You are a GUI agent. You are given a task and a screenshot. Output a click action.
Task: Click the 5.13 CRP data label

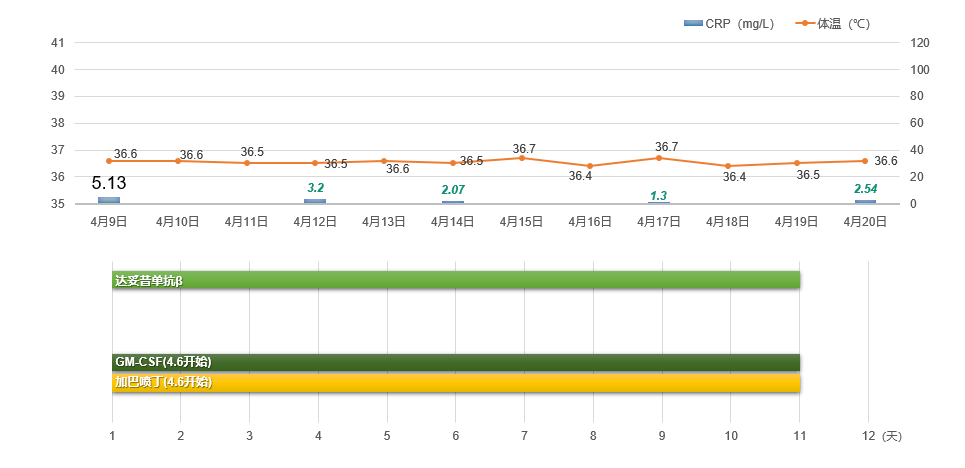[x=109, y=183]
